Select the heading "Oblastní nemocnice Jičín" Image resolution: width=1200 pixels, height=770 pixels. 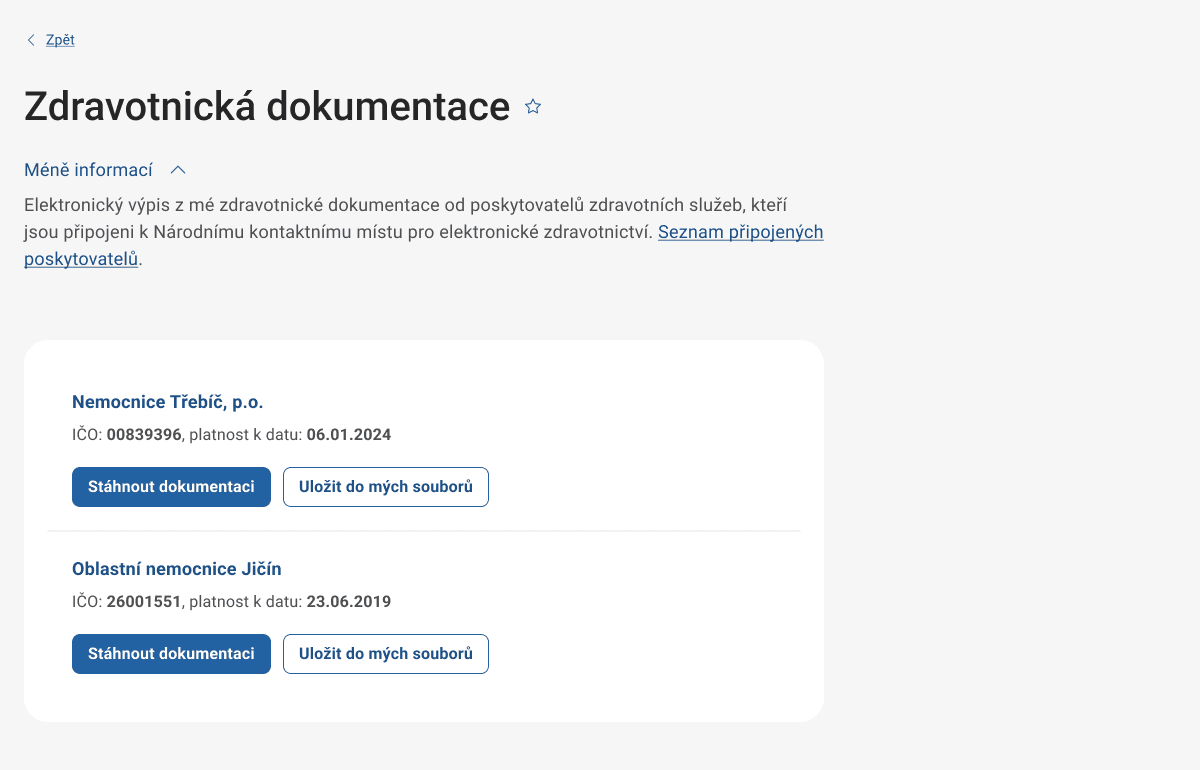coord(176,568)
